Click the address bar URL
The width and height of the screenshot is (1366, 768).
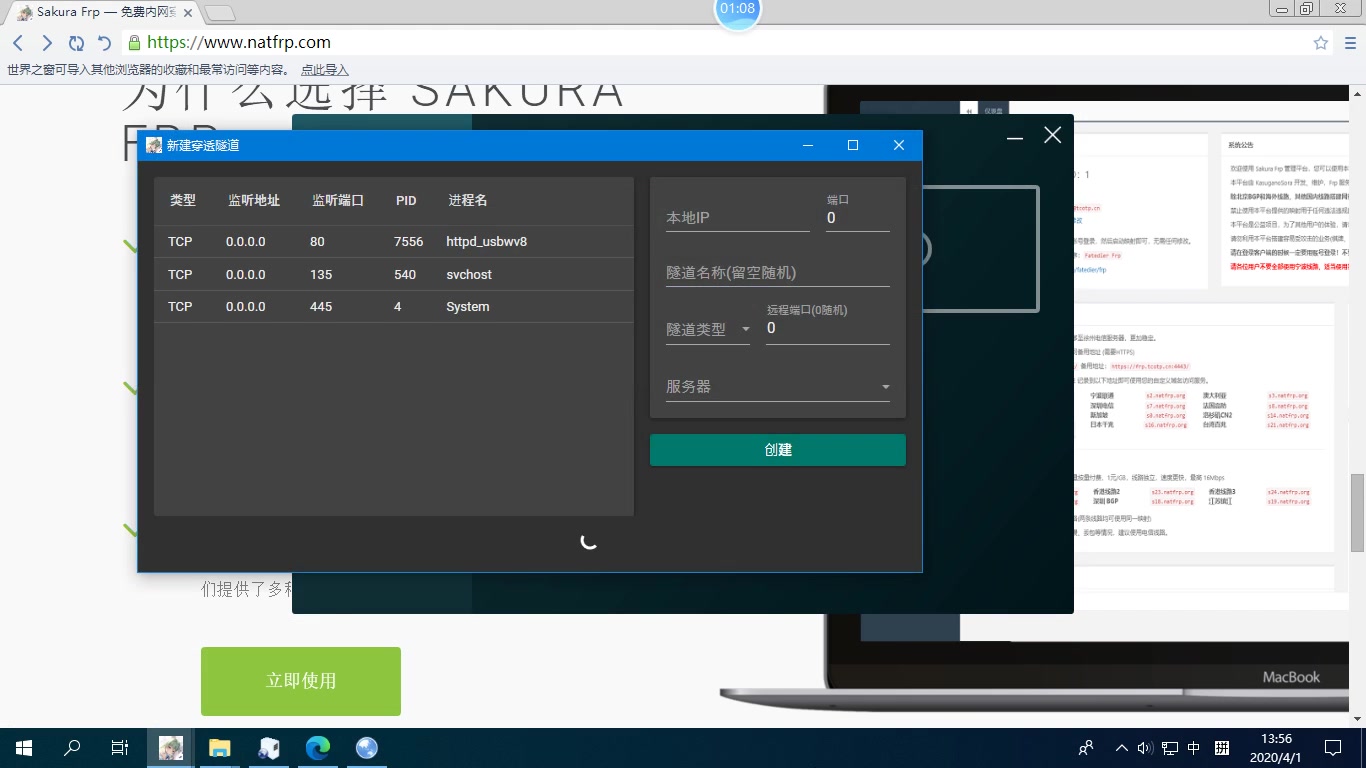(238, 43)
